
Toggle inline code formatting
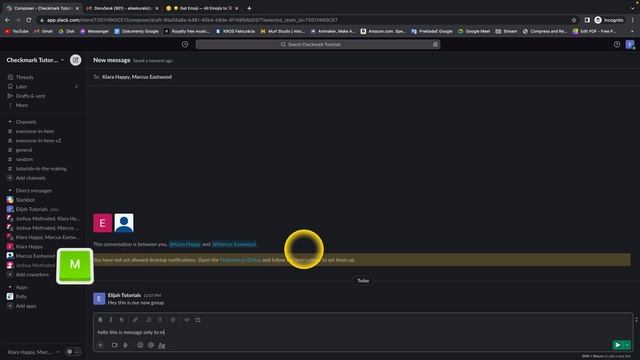[x=187, y=320]
